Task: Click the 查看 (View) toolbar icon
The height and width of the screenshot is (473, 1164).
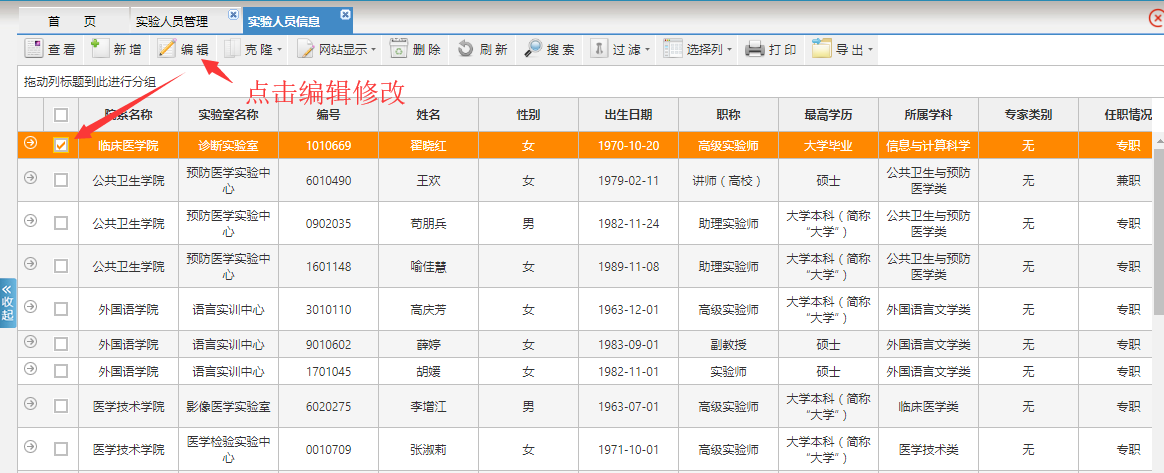Action: (x=50, y=49)
